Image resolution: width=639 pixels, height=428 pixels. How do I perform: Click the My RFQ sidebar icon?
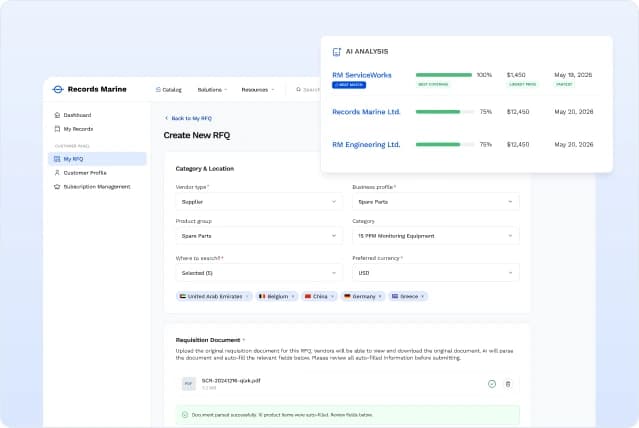(x=57, y=159)
